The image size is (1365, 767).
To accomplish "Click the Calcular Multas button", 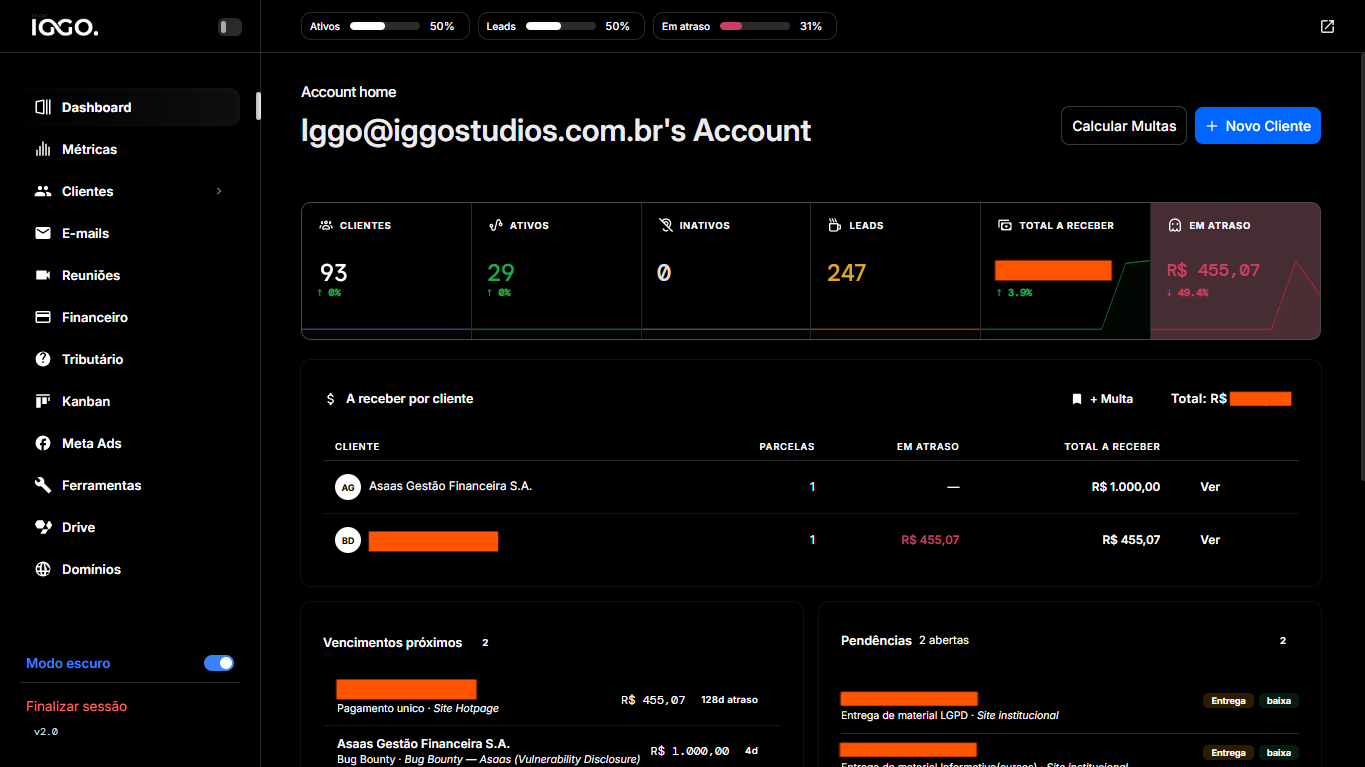I will click(x=1124, y=126).
